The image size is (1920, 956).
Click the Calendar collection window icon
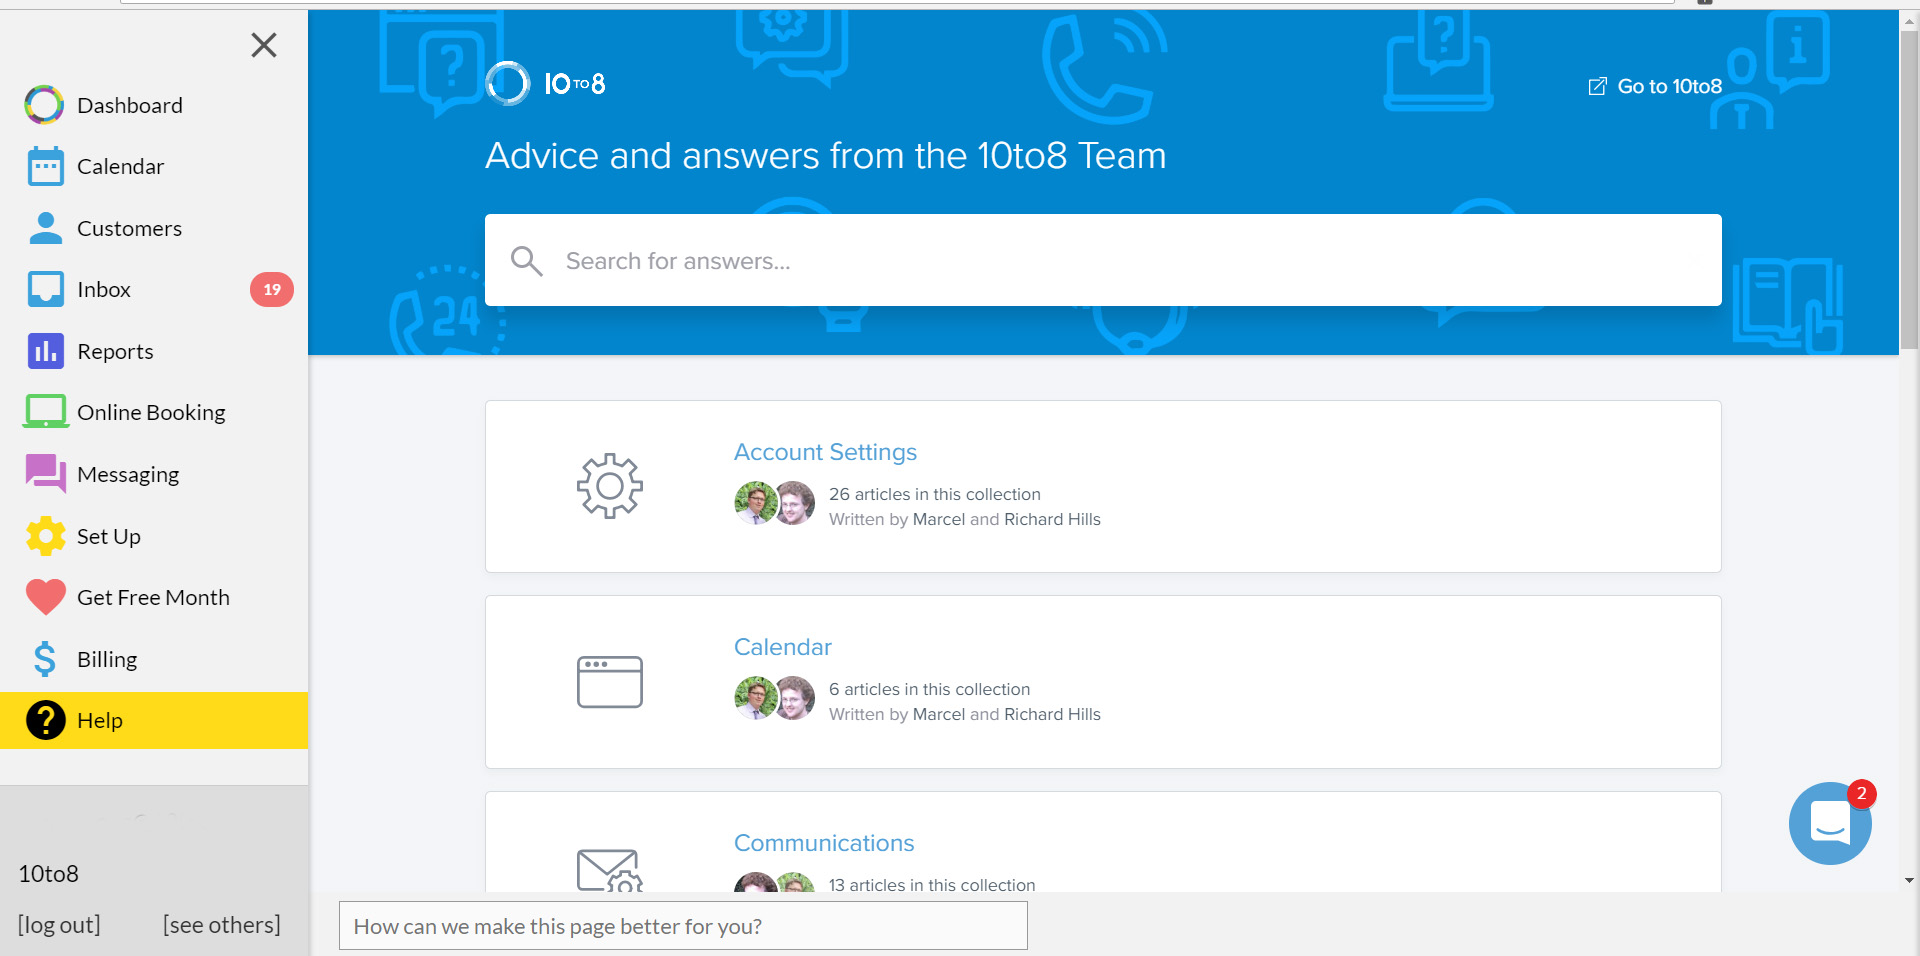(610, 682)
